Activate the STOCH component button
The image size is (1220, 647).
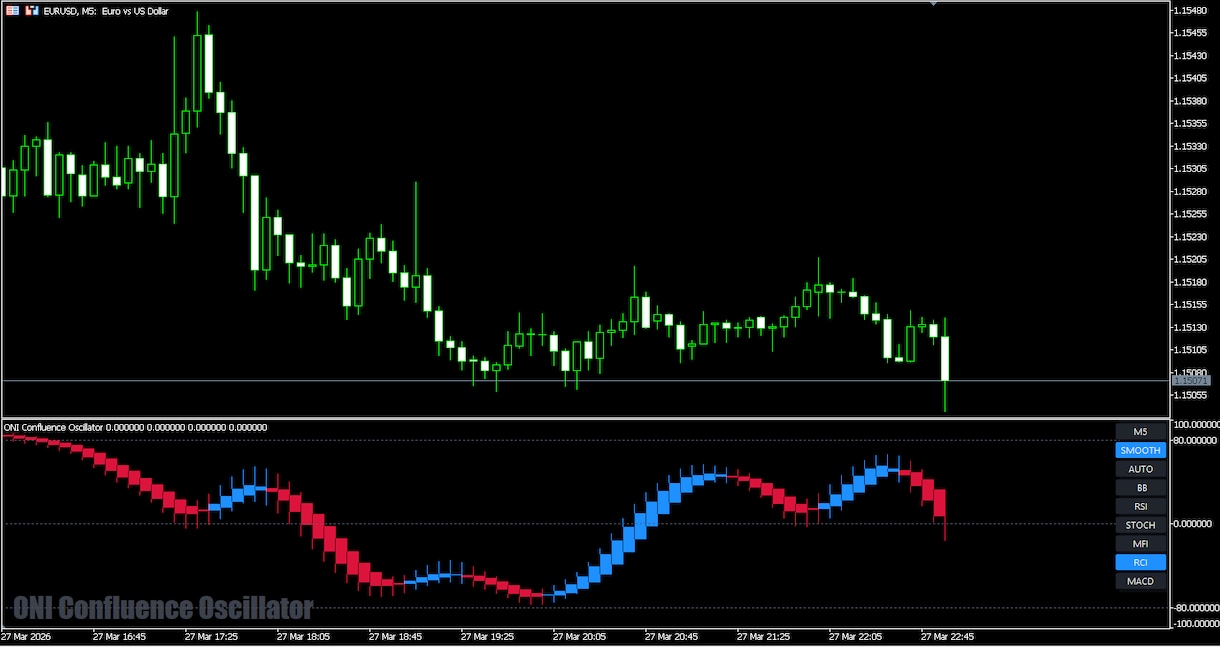point(1141,525)
